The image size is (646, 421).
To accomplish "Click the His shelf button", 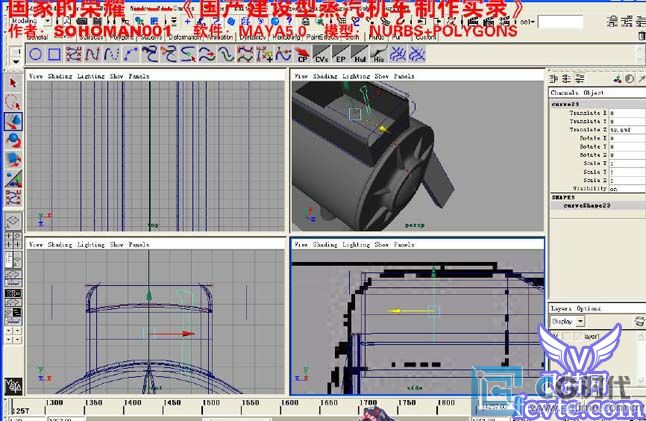I will click(379, 54).
